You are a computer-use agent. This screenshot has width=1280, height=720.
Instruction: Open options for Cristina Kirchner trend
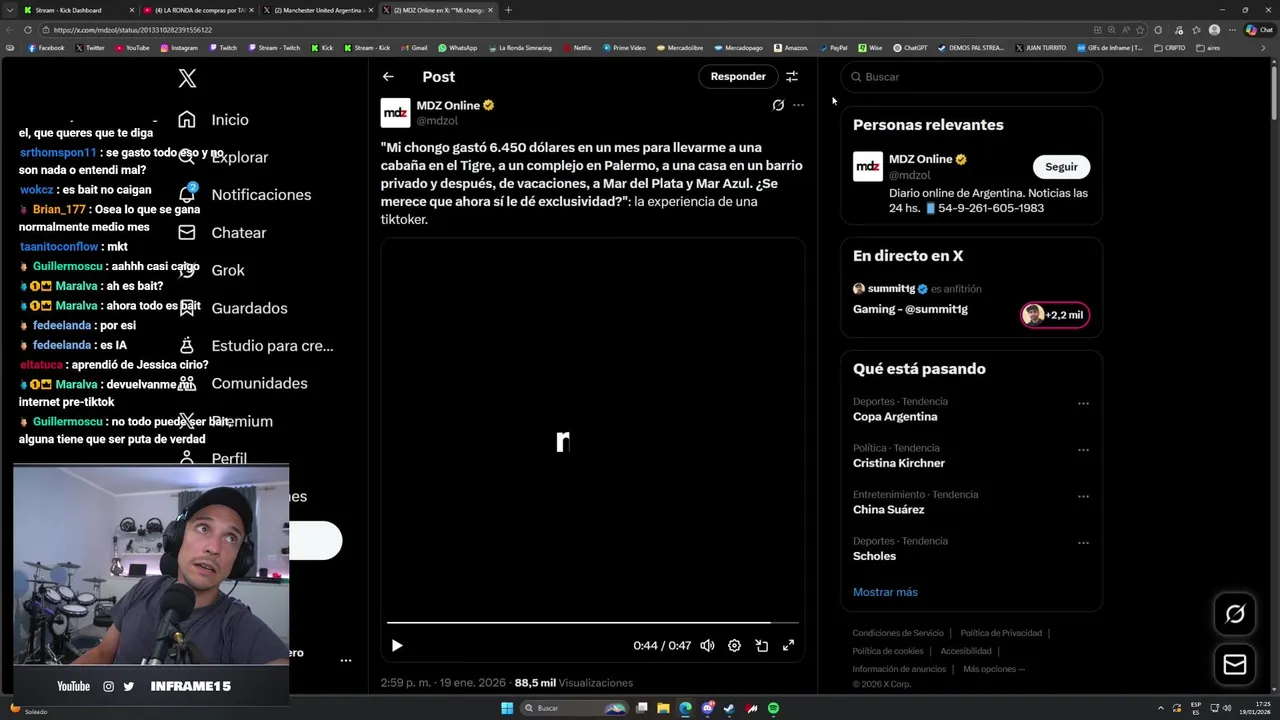pos(1083,450)
